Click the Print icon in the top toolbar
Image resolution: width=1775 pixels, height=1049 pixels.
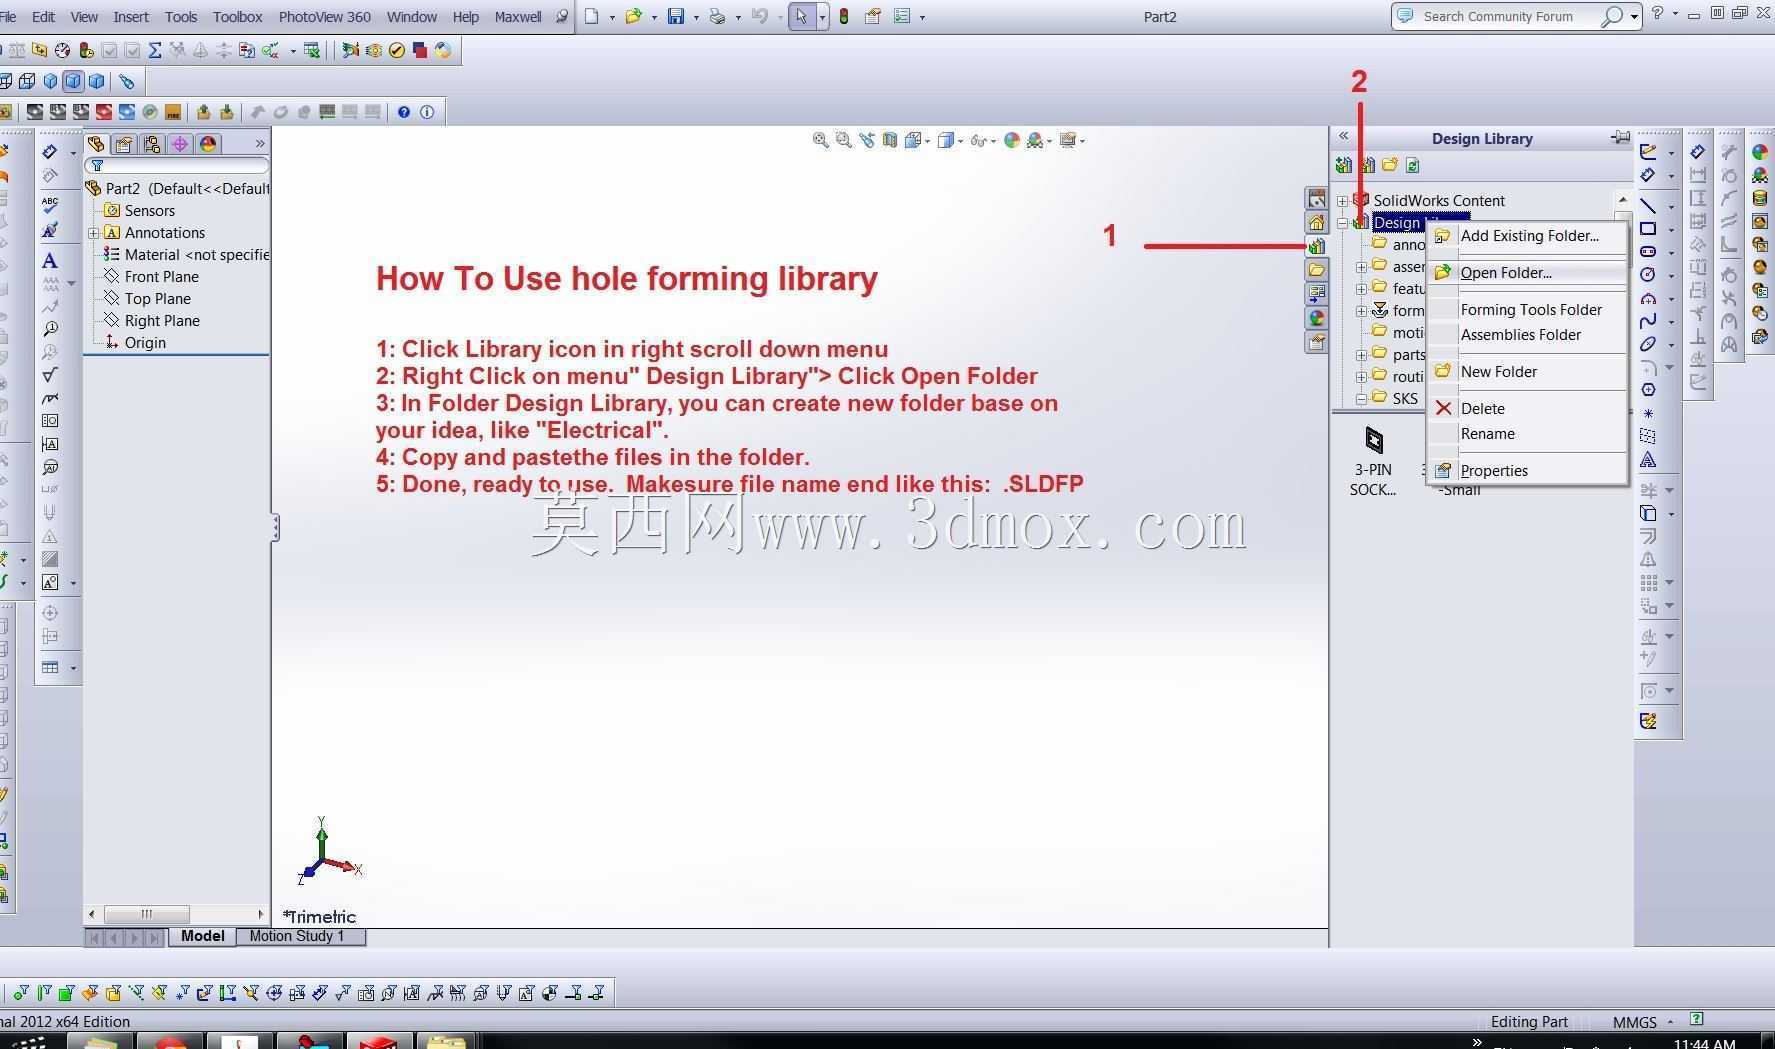[x=717, y=16]
